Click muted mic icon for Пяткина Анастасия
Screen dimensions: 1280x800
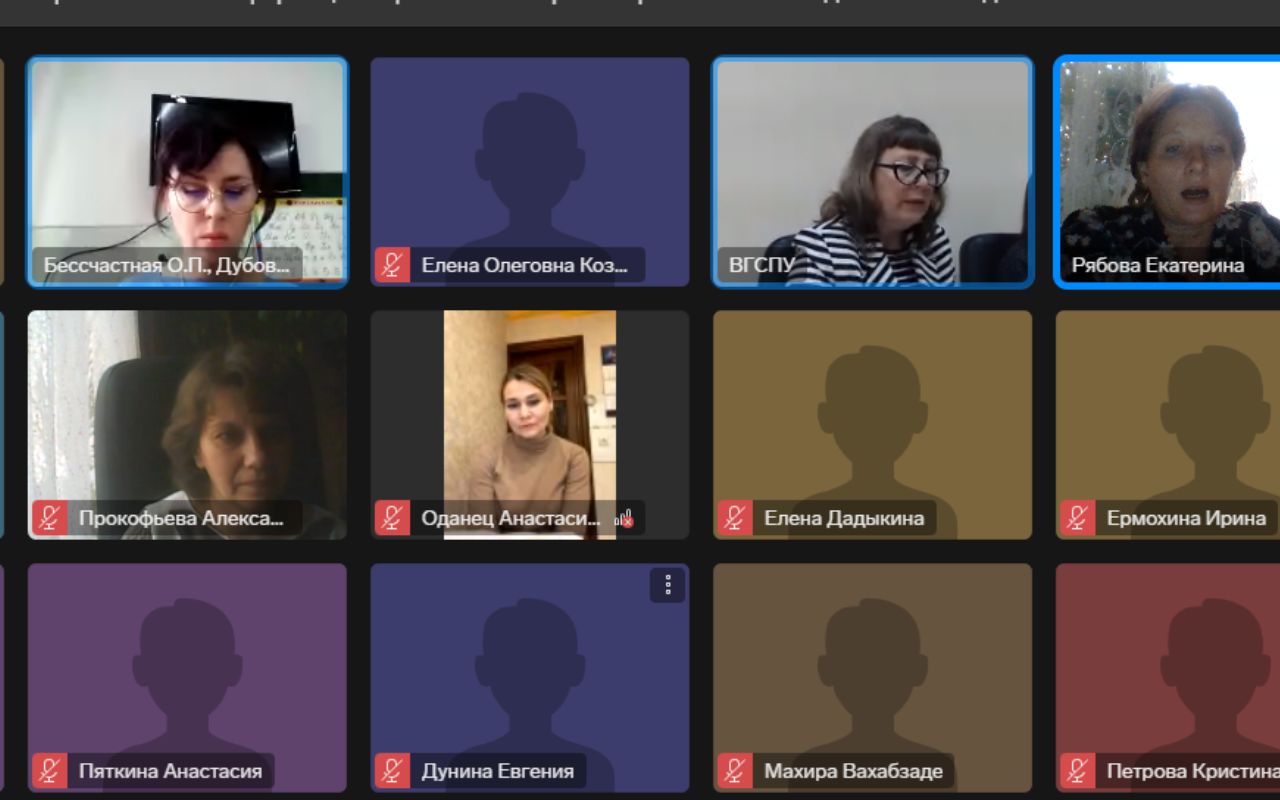[50, 771]
